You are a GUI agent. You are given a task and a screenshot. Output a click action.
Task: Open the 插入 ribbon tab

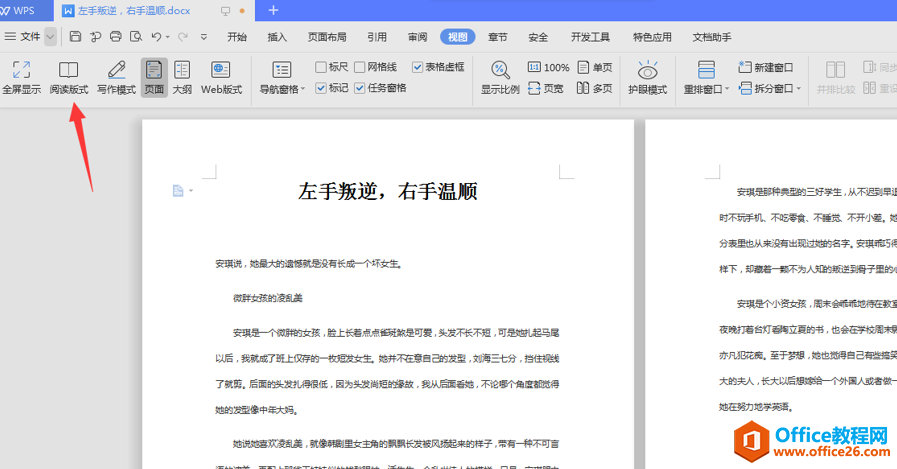pyautogui.click(x=277, y=37)
